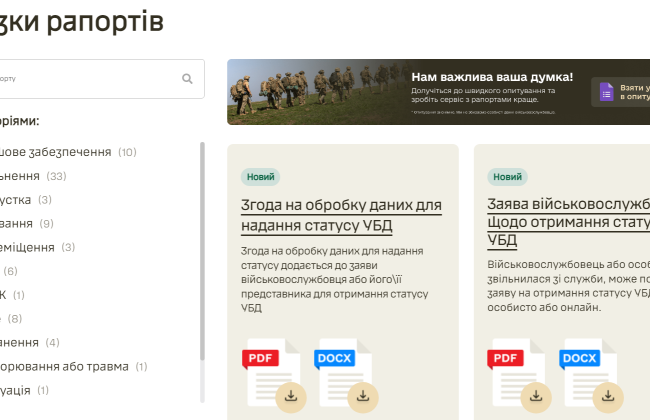Select the category ending in уація (1)
Viewport: 650px width, 420px height.
pos(24,391)
